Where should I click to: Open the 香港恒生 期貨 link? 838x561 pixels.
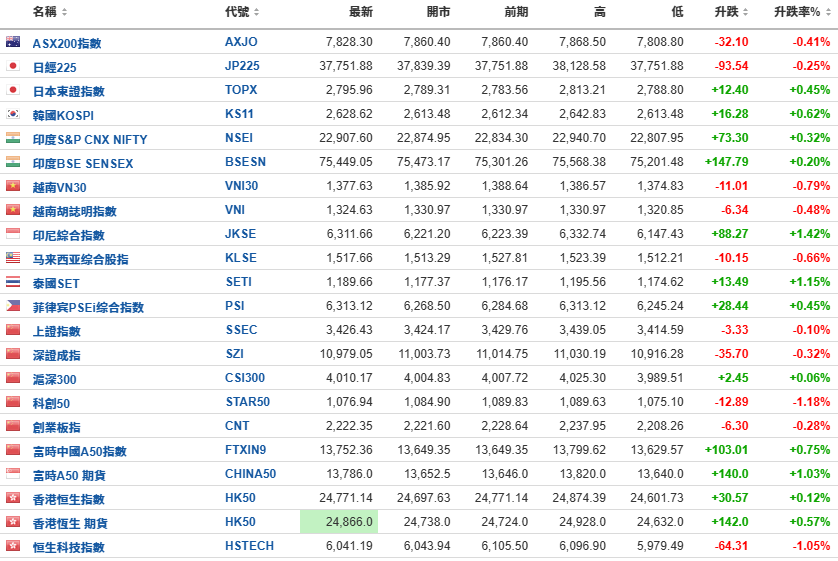click(70, 524)
